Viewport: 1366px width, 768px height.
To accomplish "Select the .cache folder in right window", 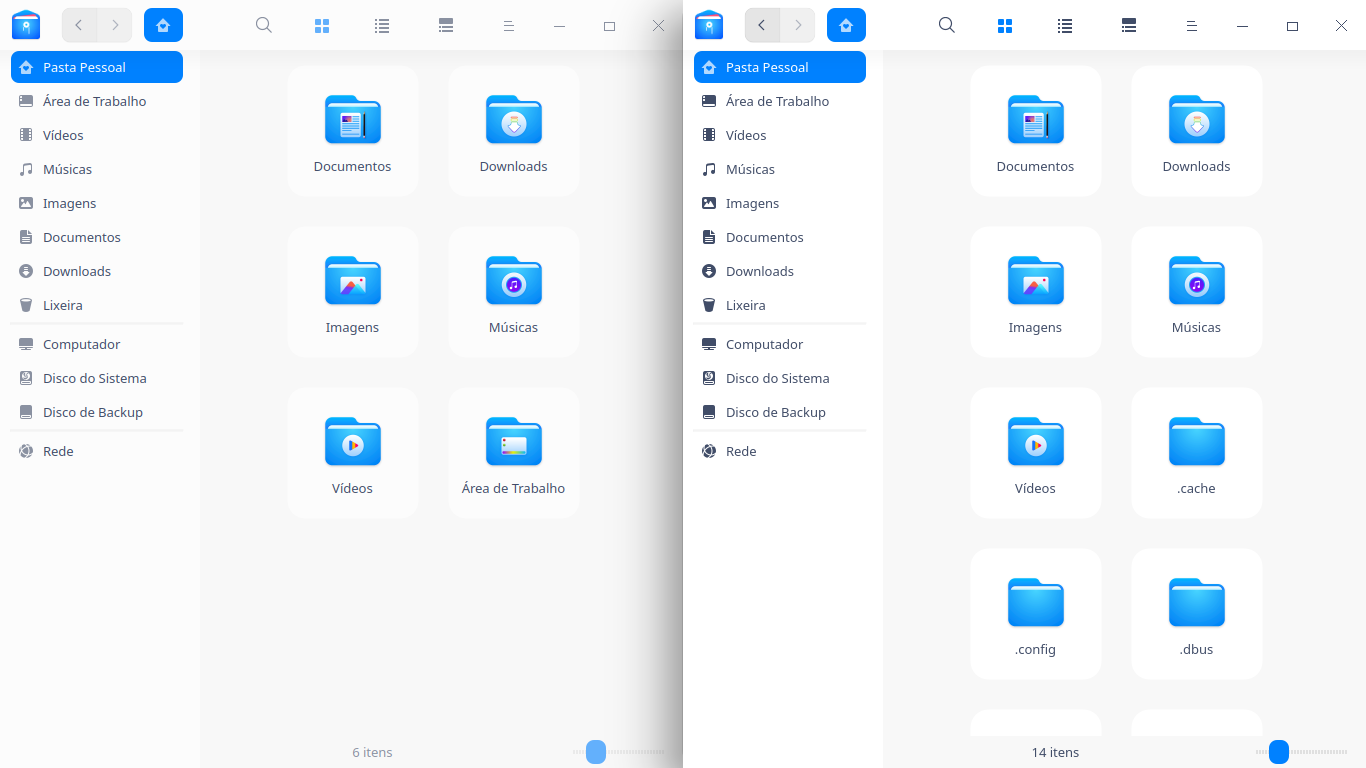I will (1197, 453).
